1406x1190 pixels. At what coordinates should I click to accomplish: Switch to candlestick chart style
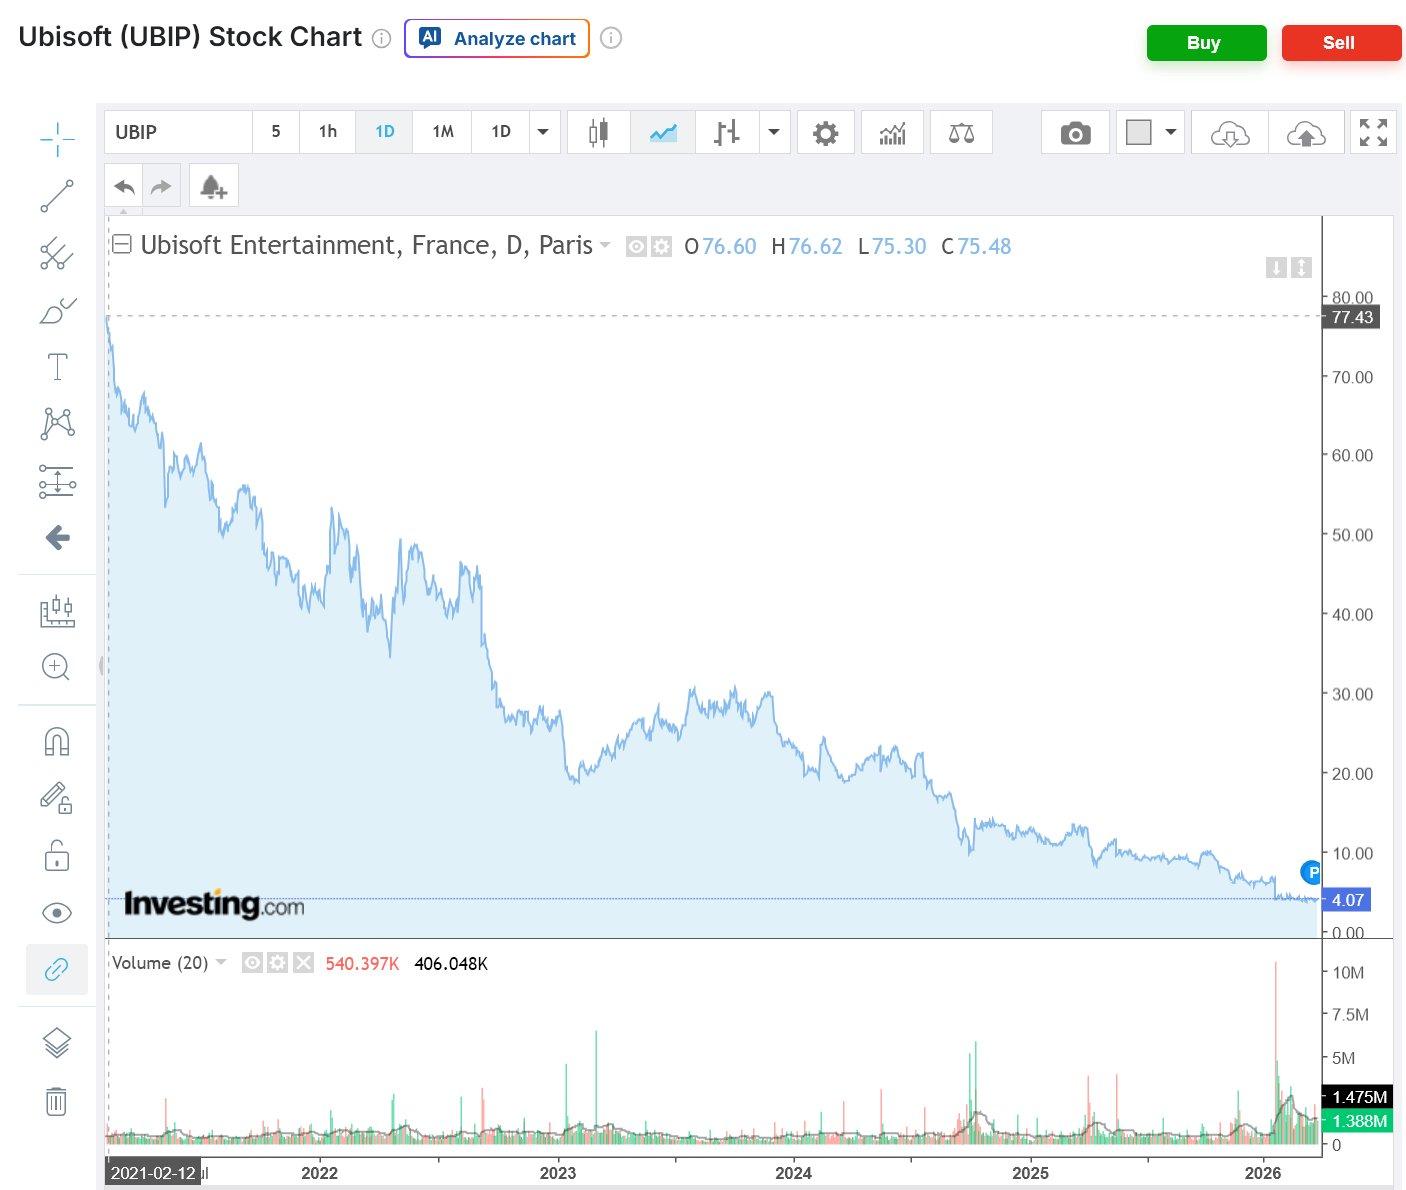[598, 132]
